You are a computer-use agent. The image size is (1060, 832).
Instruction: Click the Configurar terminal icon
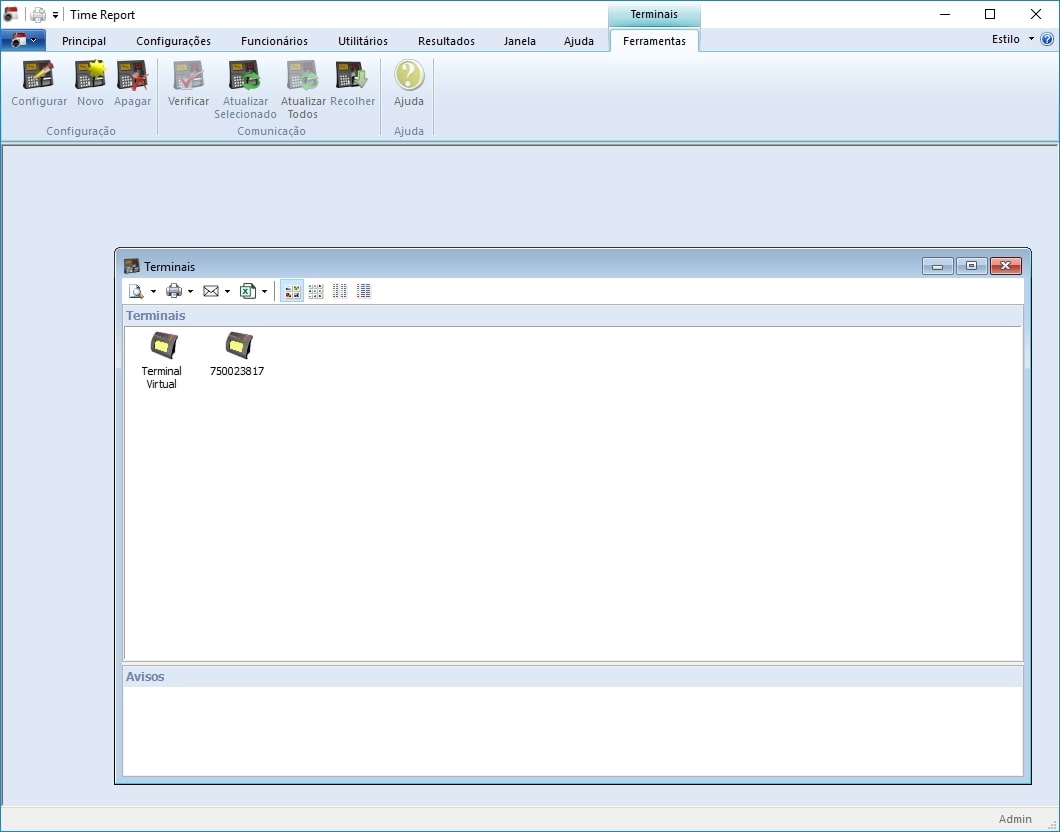pos(39,77)
